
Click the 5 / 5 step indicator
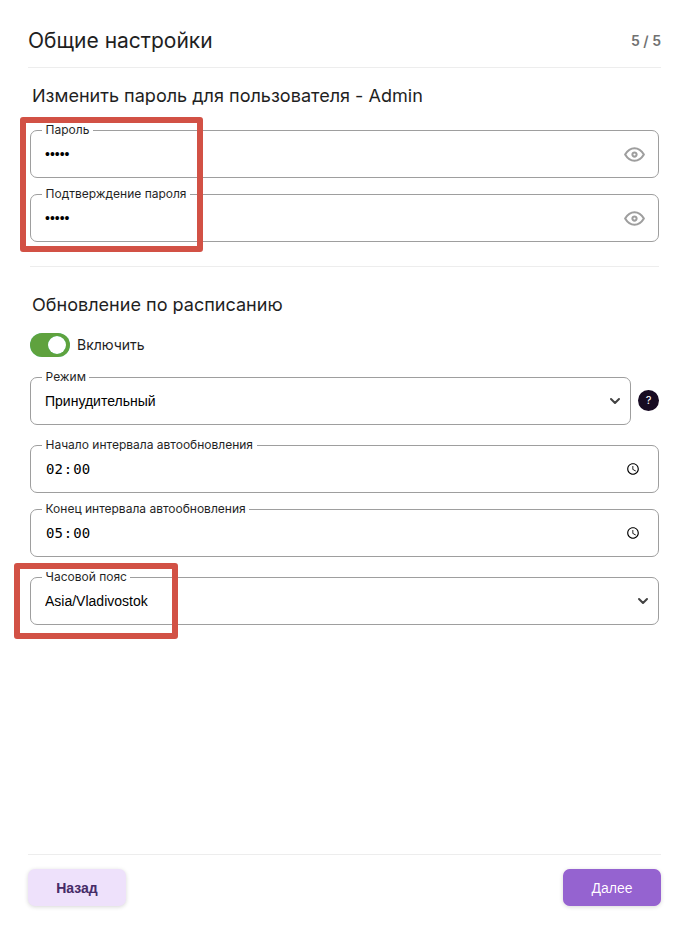[x=645, y=41]
